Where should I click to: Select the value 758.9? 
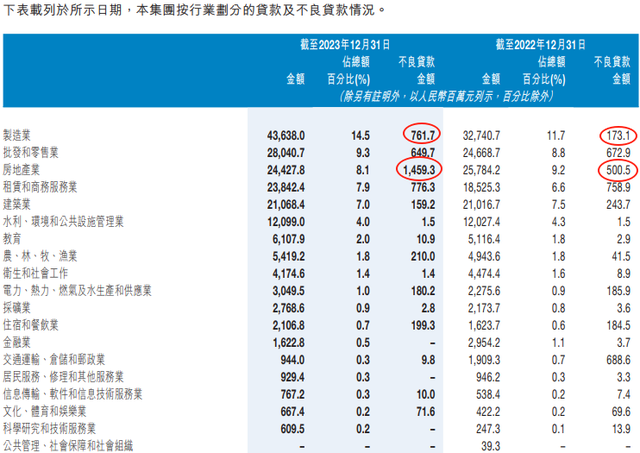618,187
